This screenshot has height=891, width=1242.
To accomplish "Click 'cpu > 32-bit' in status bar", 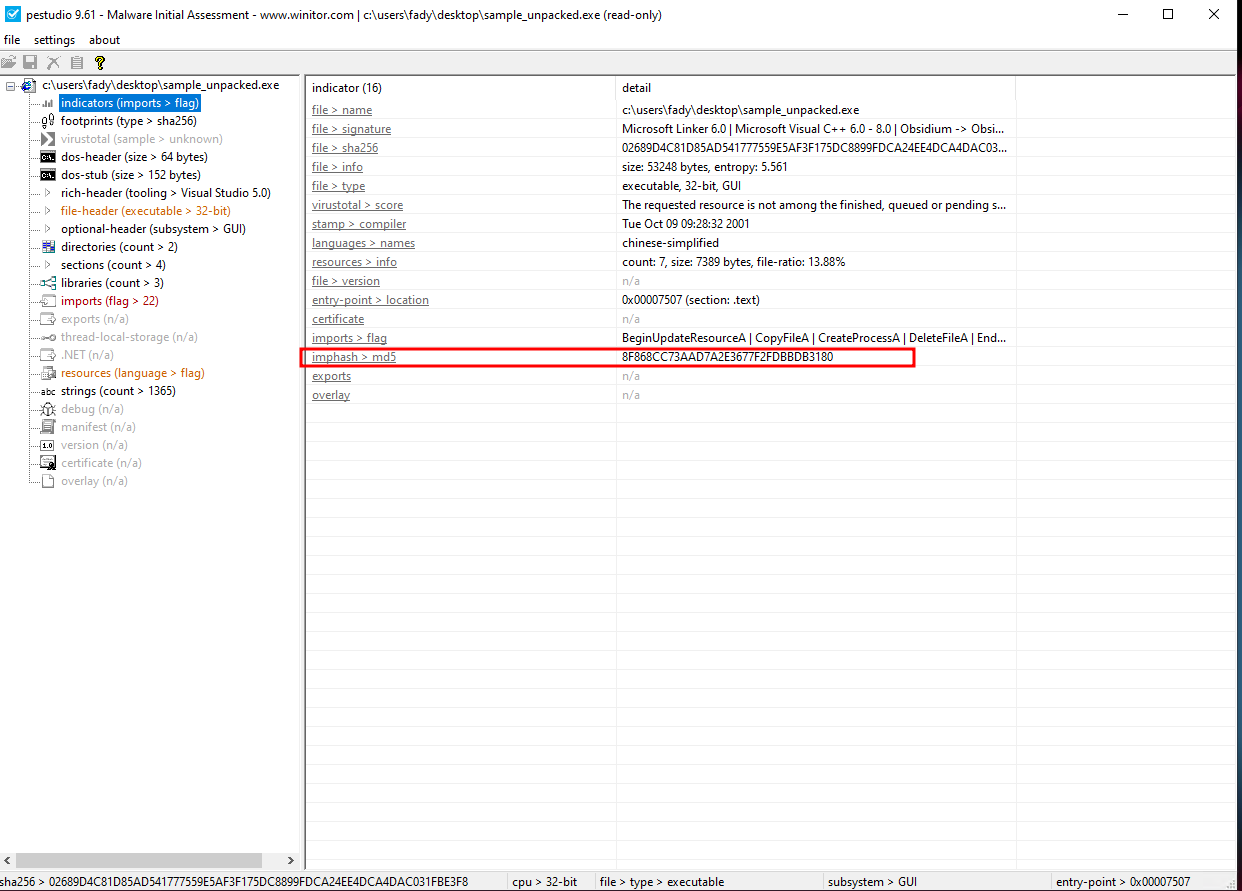I will coord(544,882).
